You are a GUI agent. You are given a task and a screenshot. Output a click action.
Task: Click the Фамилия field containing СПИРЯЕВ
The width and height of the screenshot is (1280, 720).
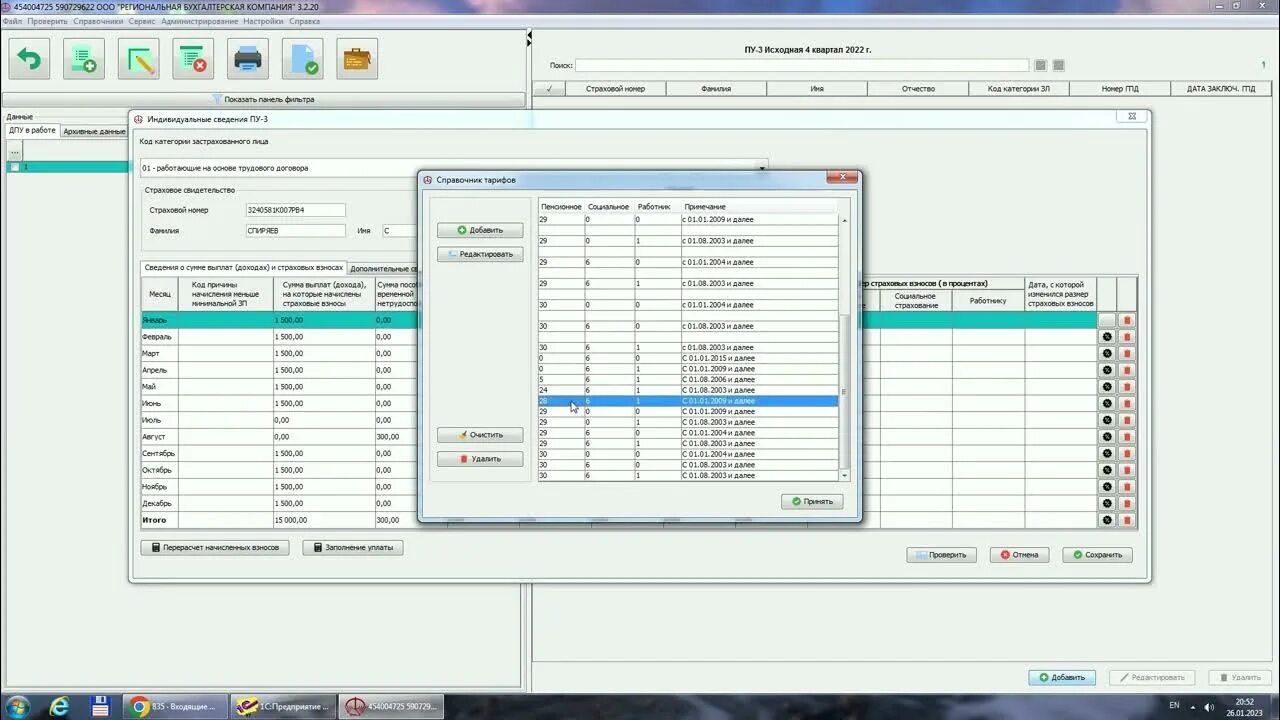coord(296,230)
